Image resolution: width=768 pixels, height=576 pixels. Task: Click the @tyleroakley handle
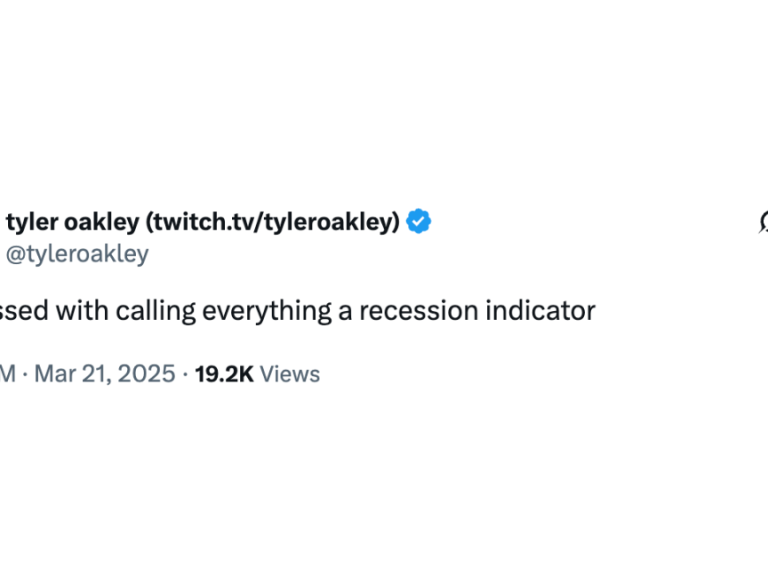point(77,254)
